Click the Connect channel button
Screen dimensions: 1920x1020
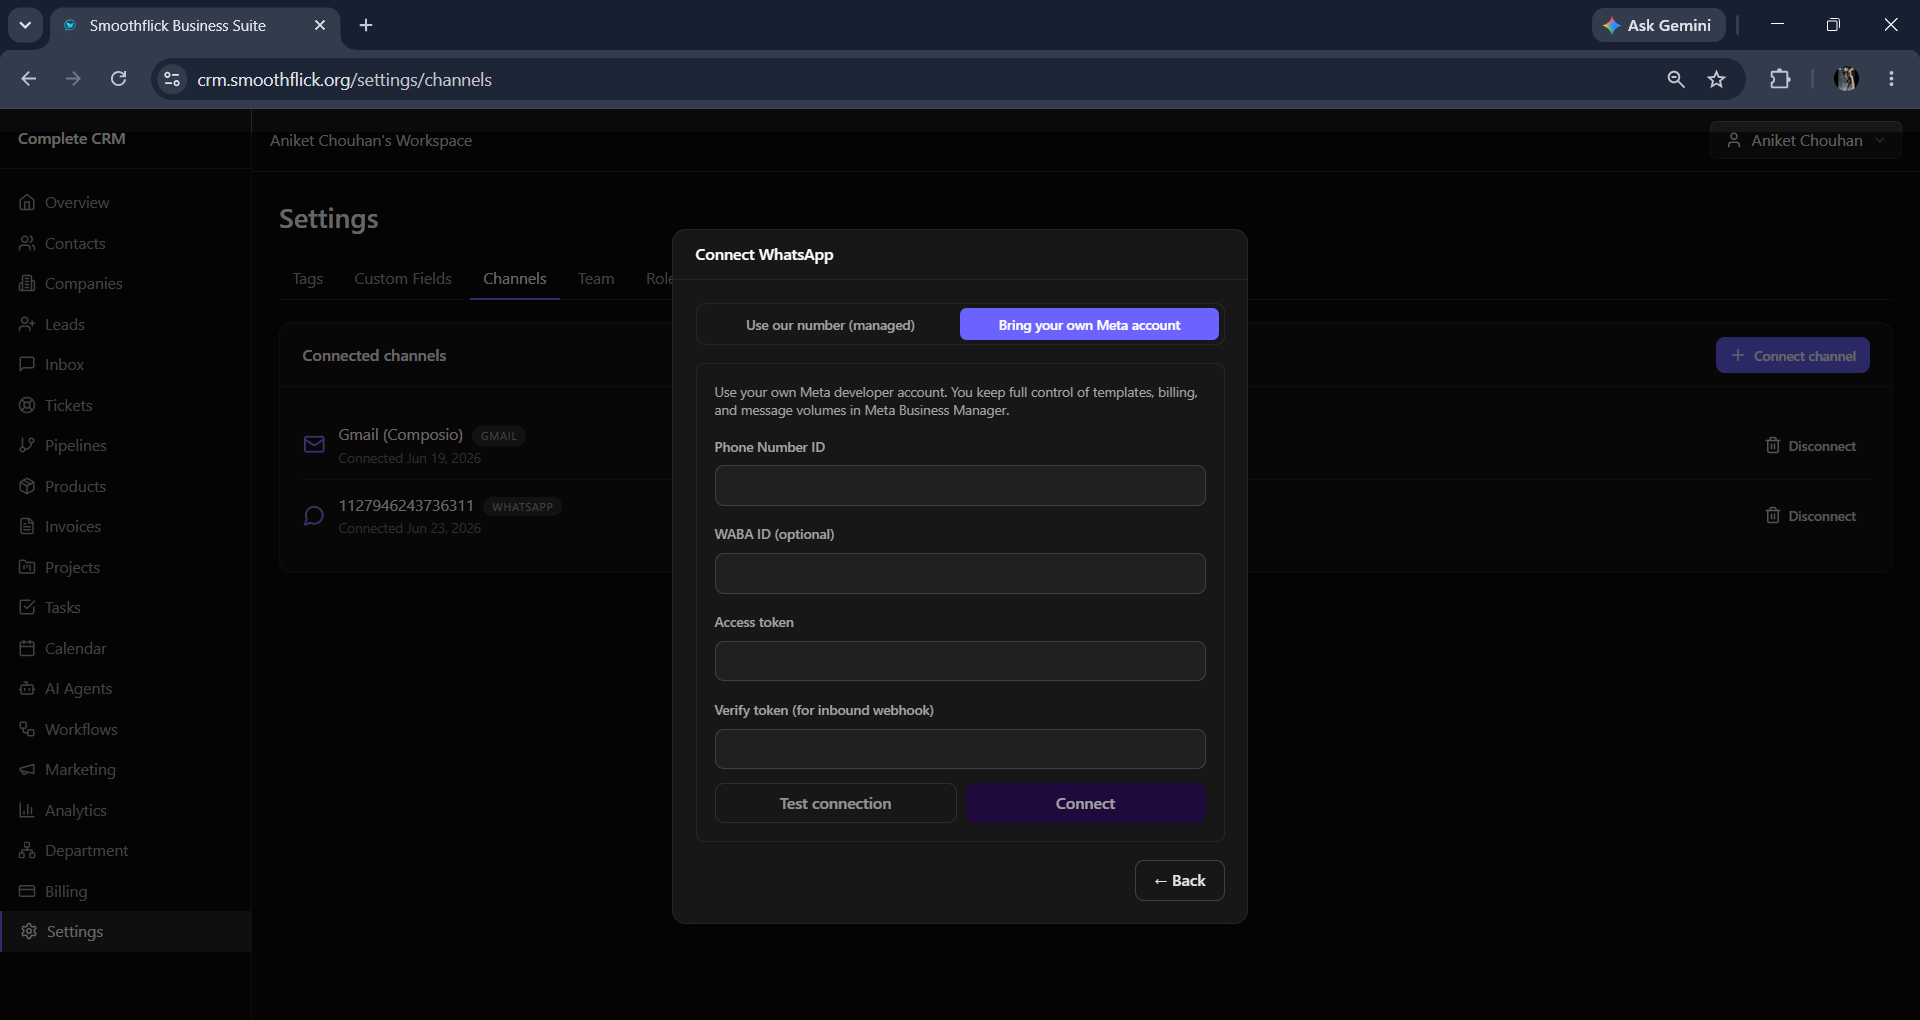1793,355
